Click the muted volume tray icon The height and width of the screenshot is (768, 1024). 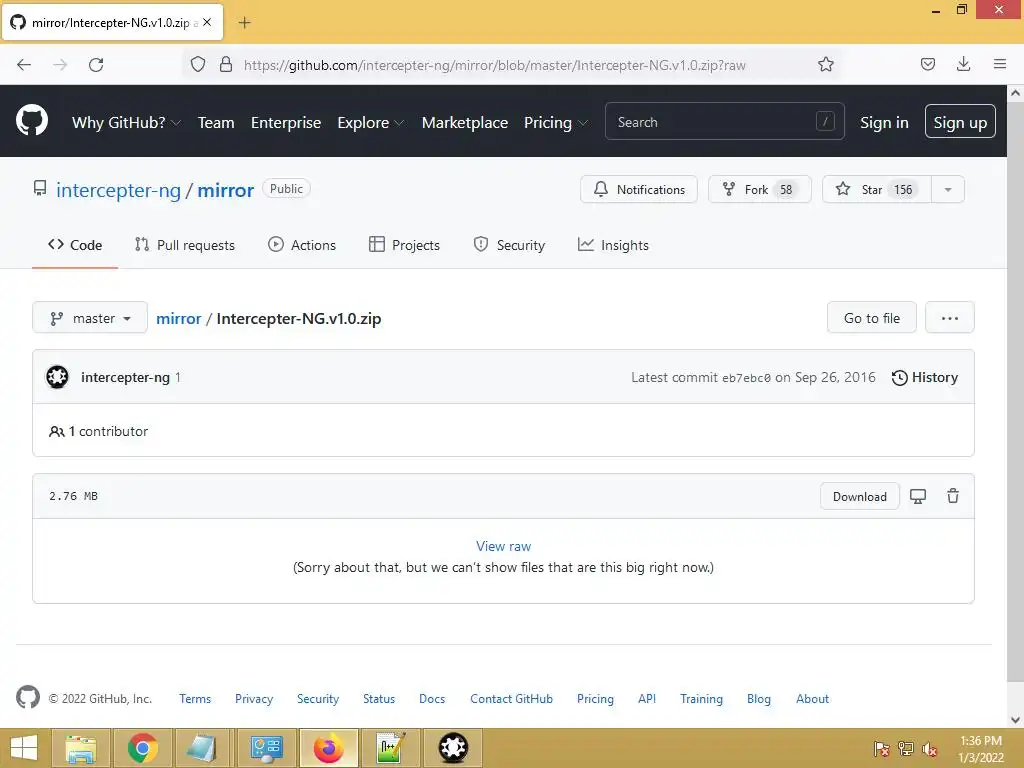pos(929,749)
